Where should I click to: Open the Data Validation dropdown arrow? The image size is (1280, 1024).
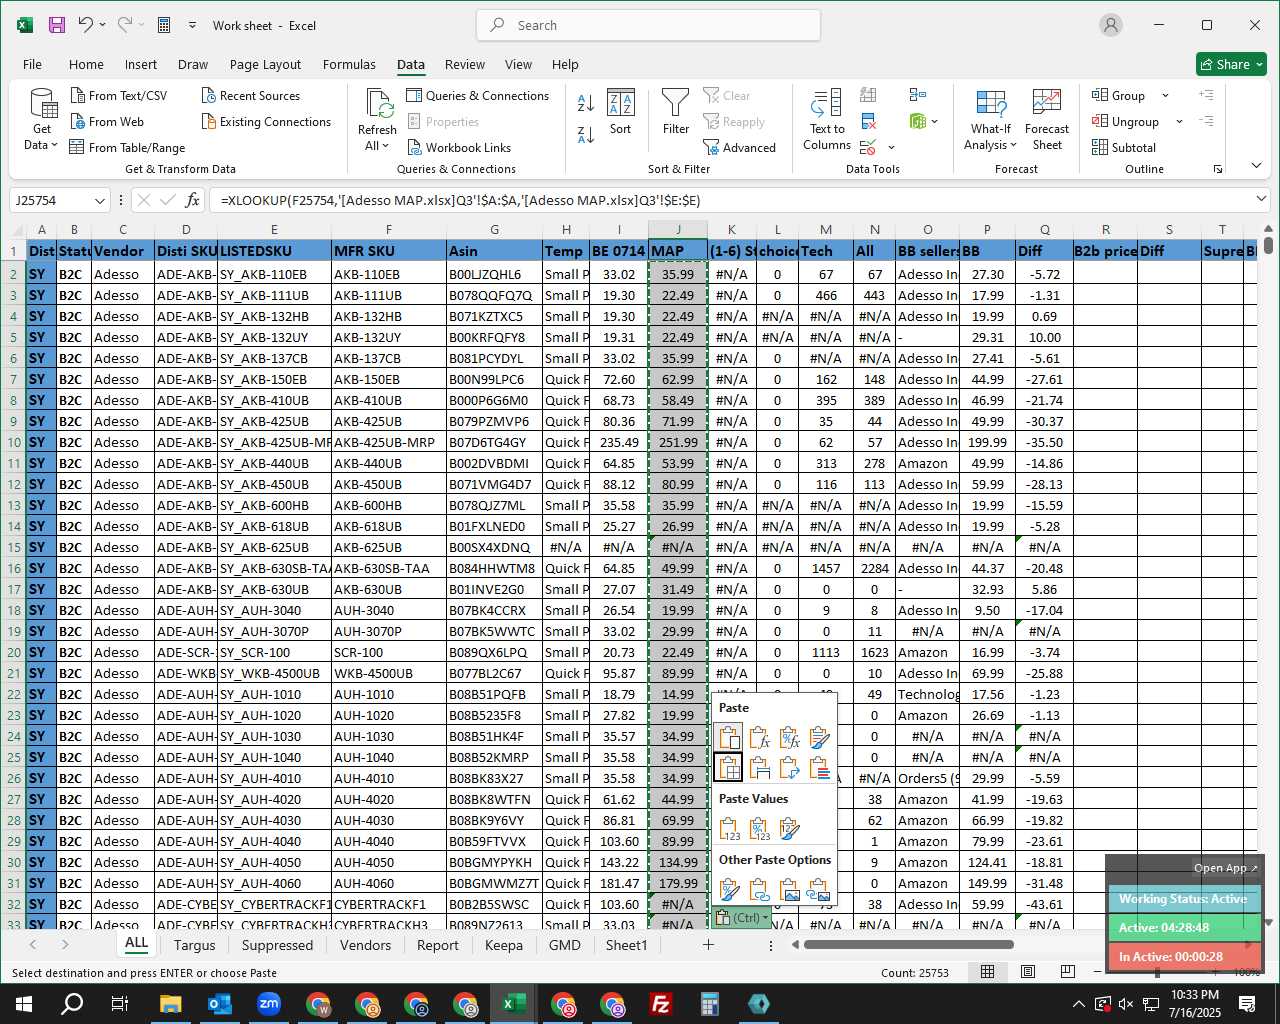tap(891, 148)
